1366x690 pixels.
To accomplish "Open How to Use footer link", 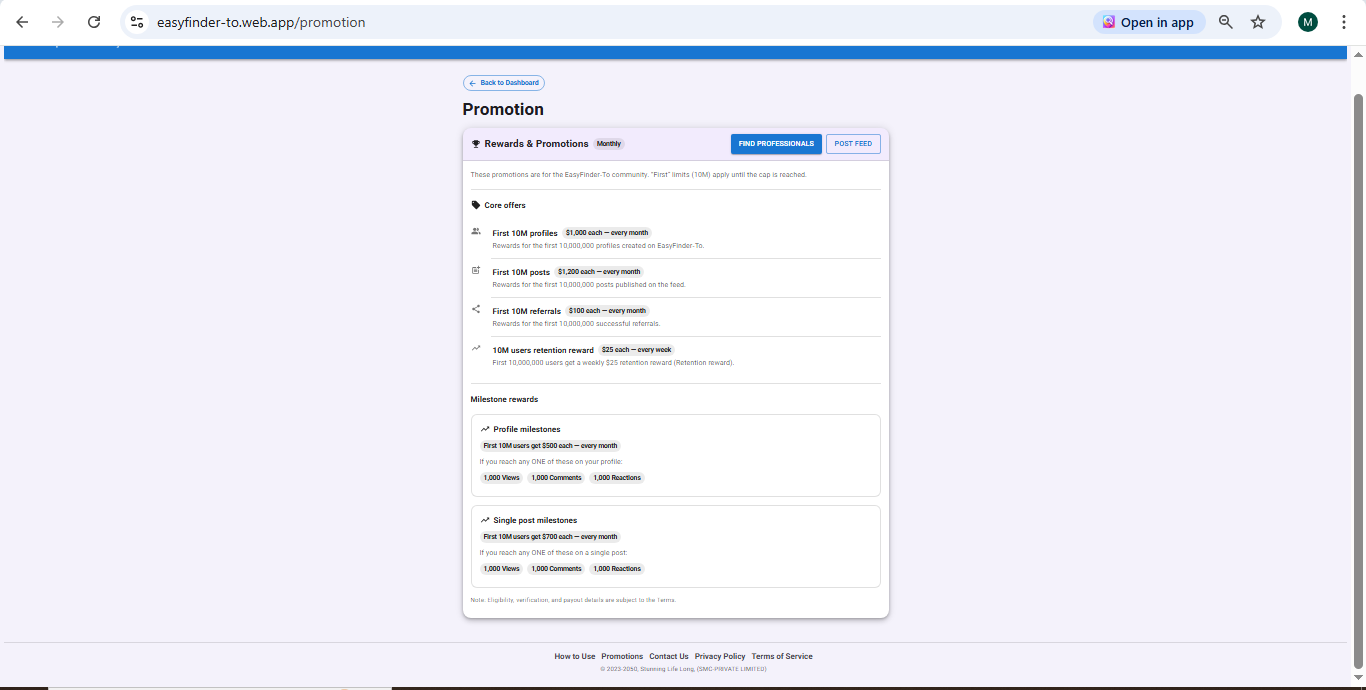I will 575,656.
